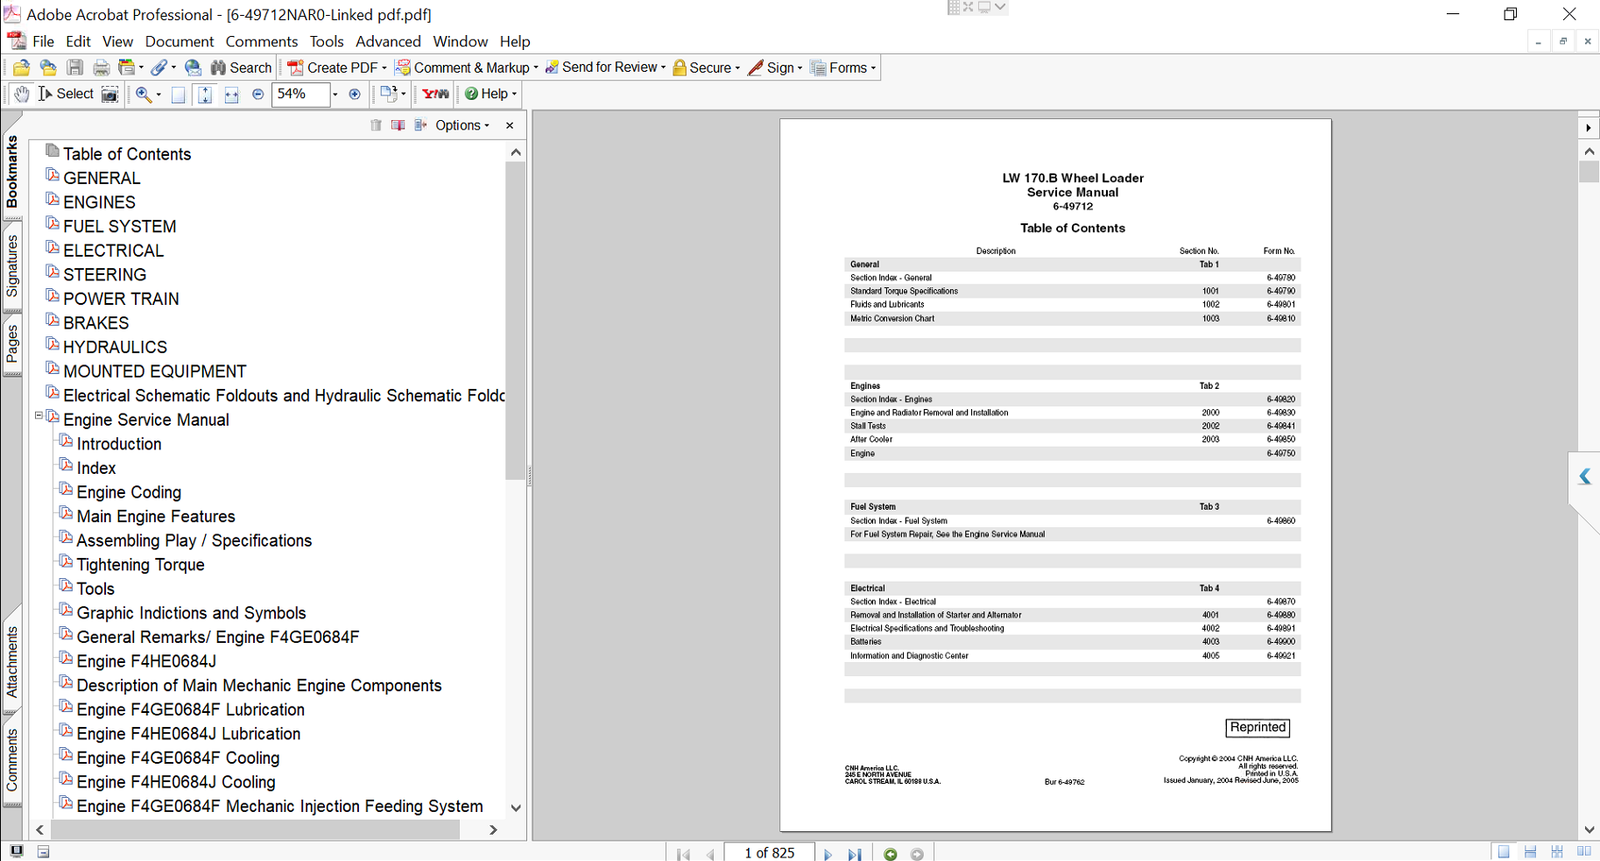Select the Hand tool
The height and width of the screenshot is (861, 1600).
tap(21, 94)
